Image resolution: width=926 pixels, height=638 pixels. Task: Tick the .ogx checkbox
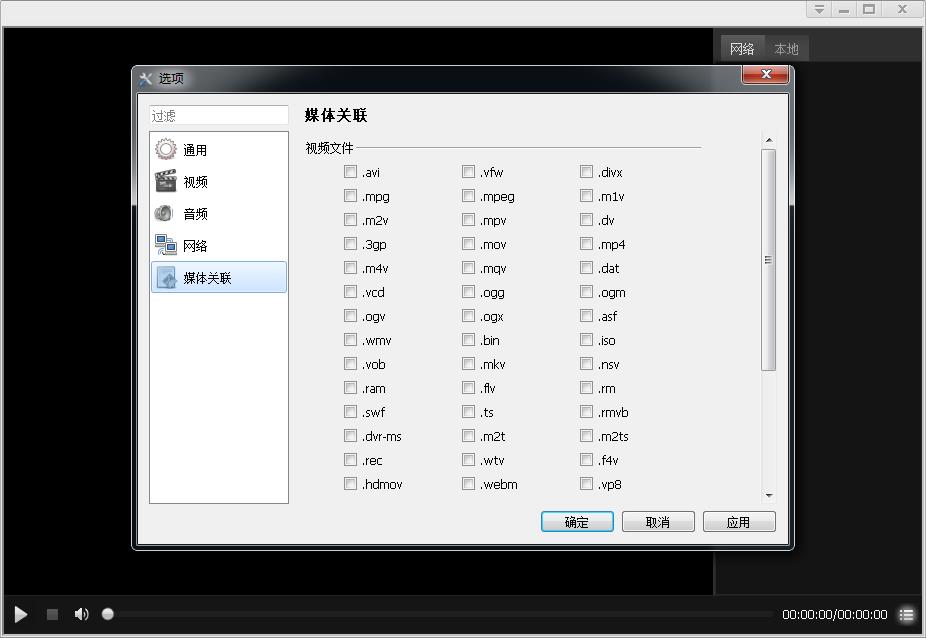(468, 315)
